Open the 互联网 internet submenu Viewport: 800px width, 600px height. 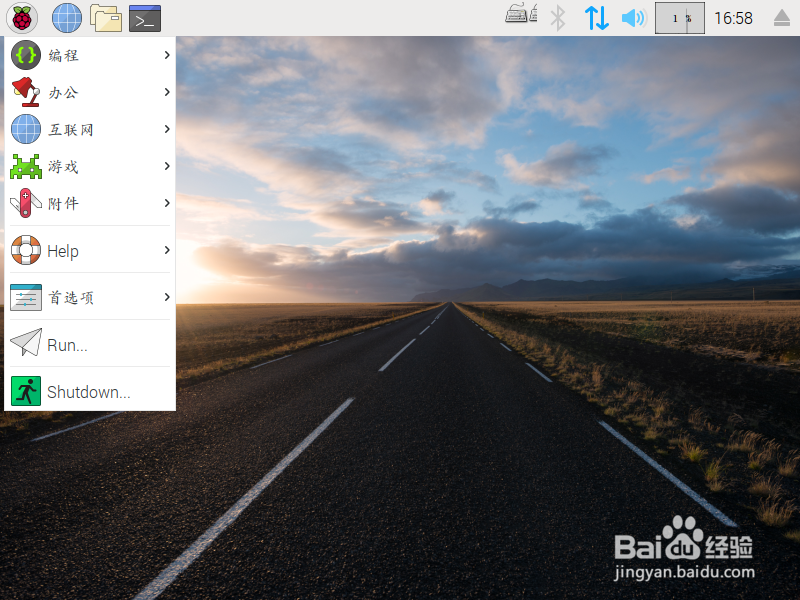90,129
